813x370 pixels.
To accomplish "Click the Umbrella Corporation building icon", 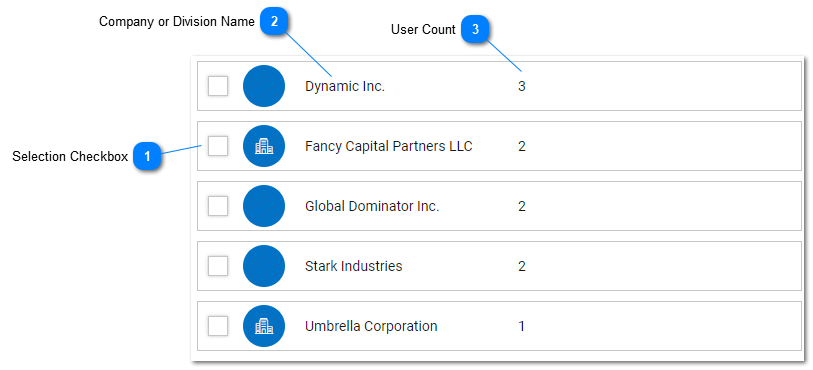I will click(x=264, y=326).
